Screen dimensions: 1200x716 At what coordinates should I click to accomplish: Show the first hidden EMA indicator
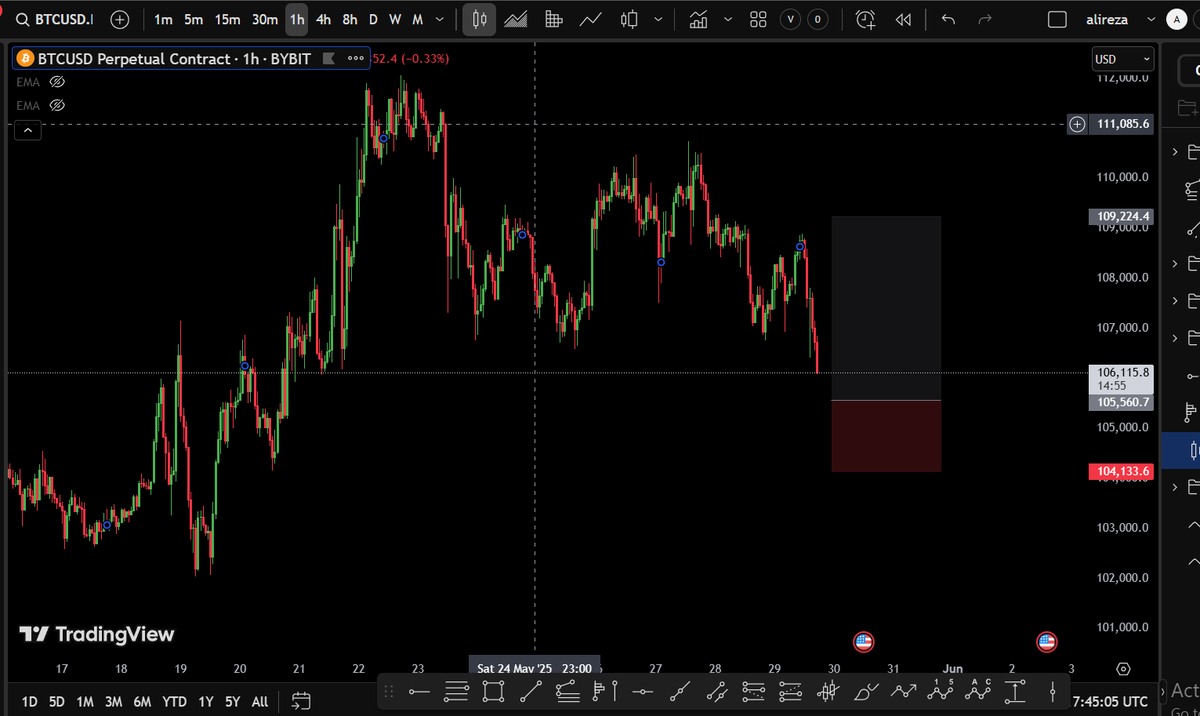point(57,82)
